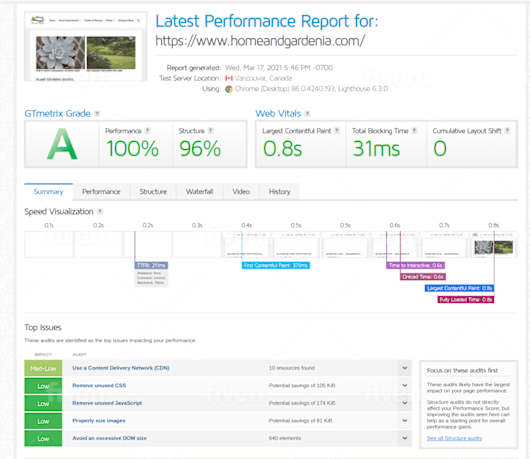Image resolution: width=530 pixels, height=459 pixels.
Task: Click the Canada flag icon
Action: (229, 78)
